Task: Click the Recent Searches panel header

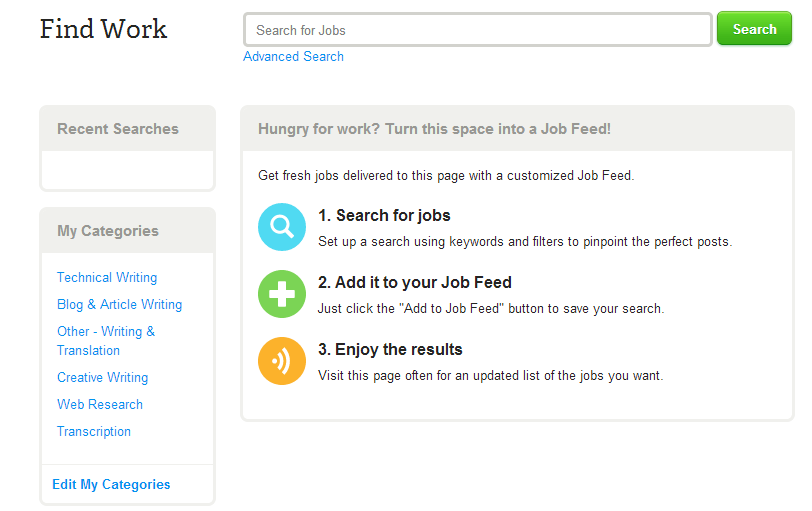Action: tap(127, 129)
